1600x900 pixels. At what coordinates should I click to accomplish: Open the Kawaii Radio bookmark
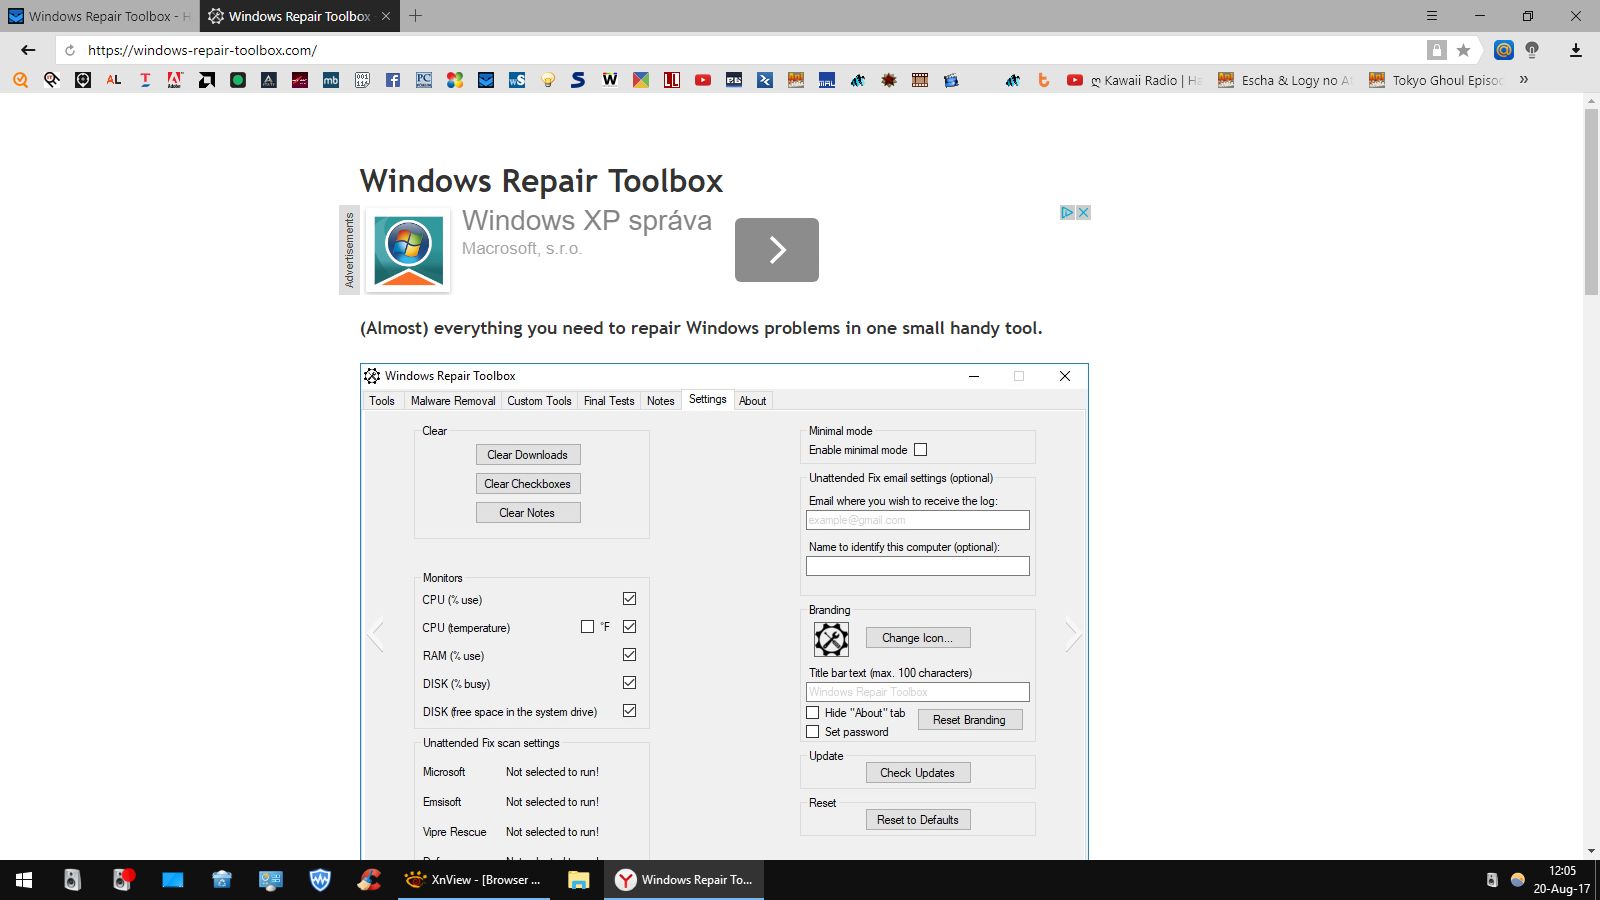tap(1134, 80)
